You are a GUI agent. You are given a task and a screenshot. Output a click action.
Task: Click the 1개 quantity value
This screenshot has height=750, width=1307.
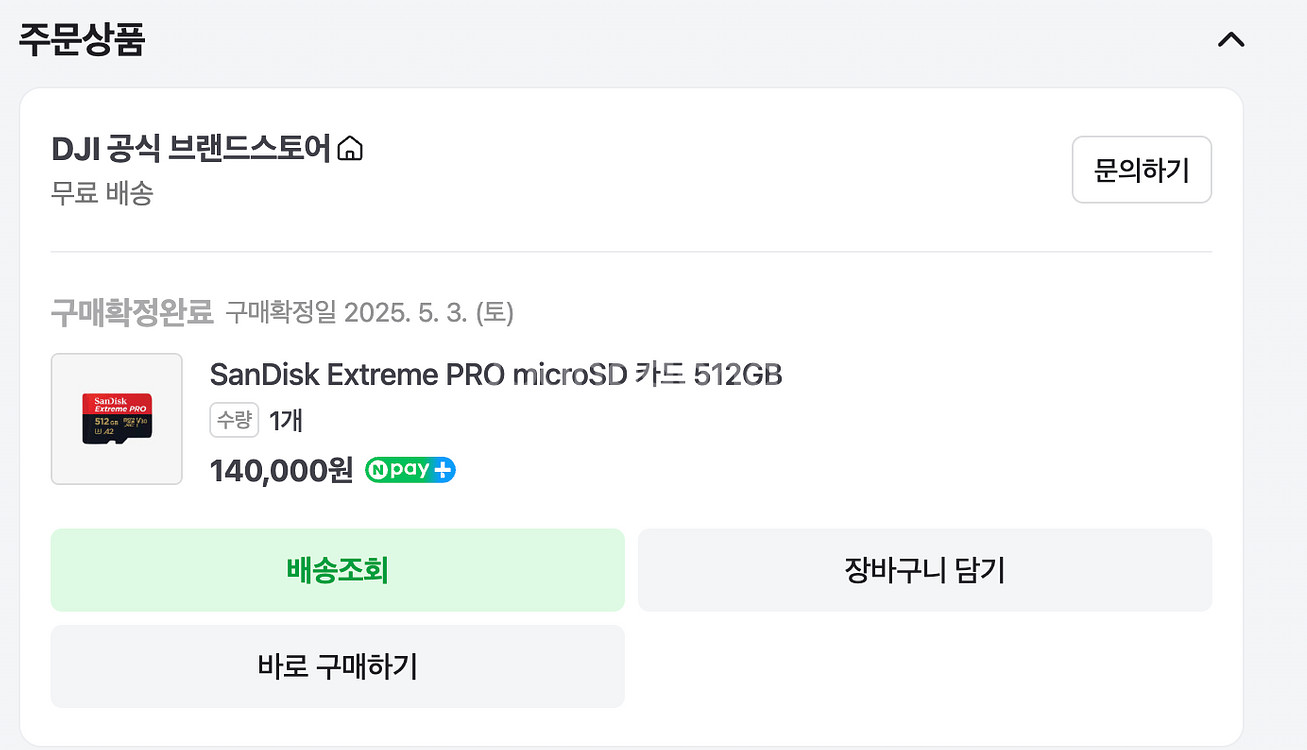click(284, 420)
